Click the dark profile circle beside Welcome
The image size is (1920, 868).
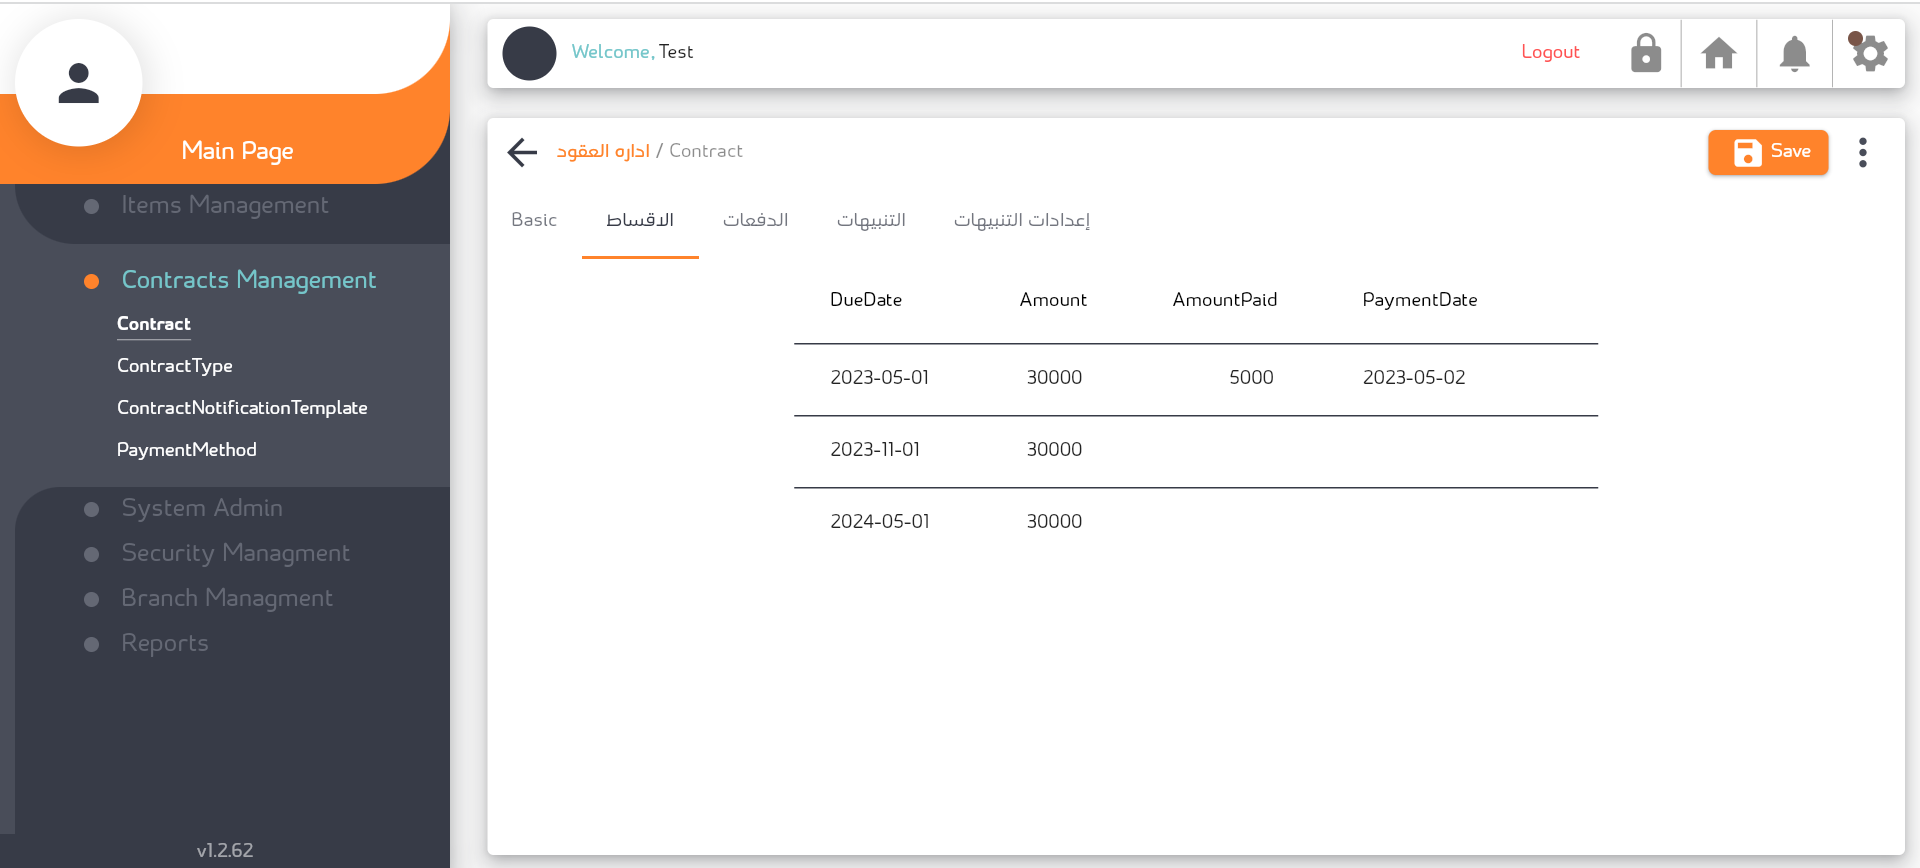[x=529, y=53]
